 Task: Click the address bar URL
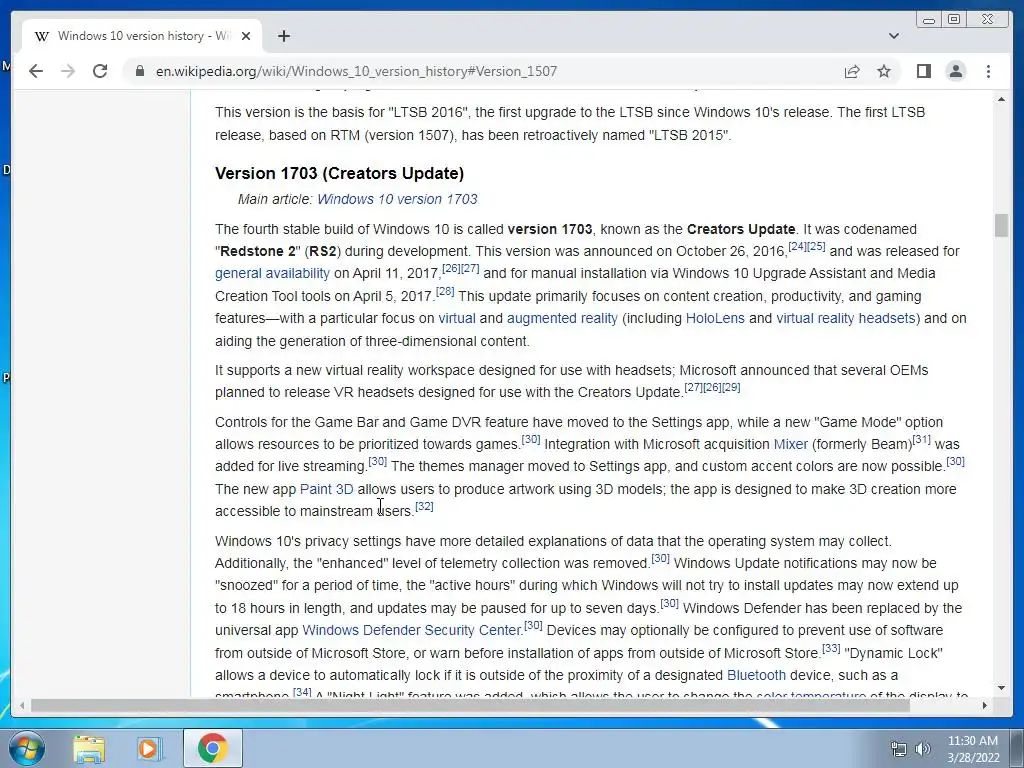point(357,71)
